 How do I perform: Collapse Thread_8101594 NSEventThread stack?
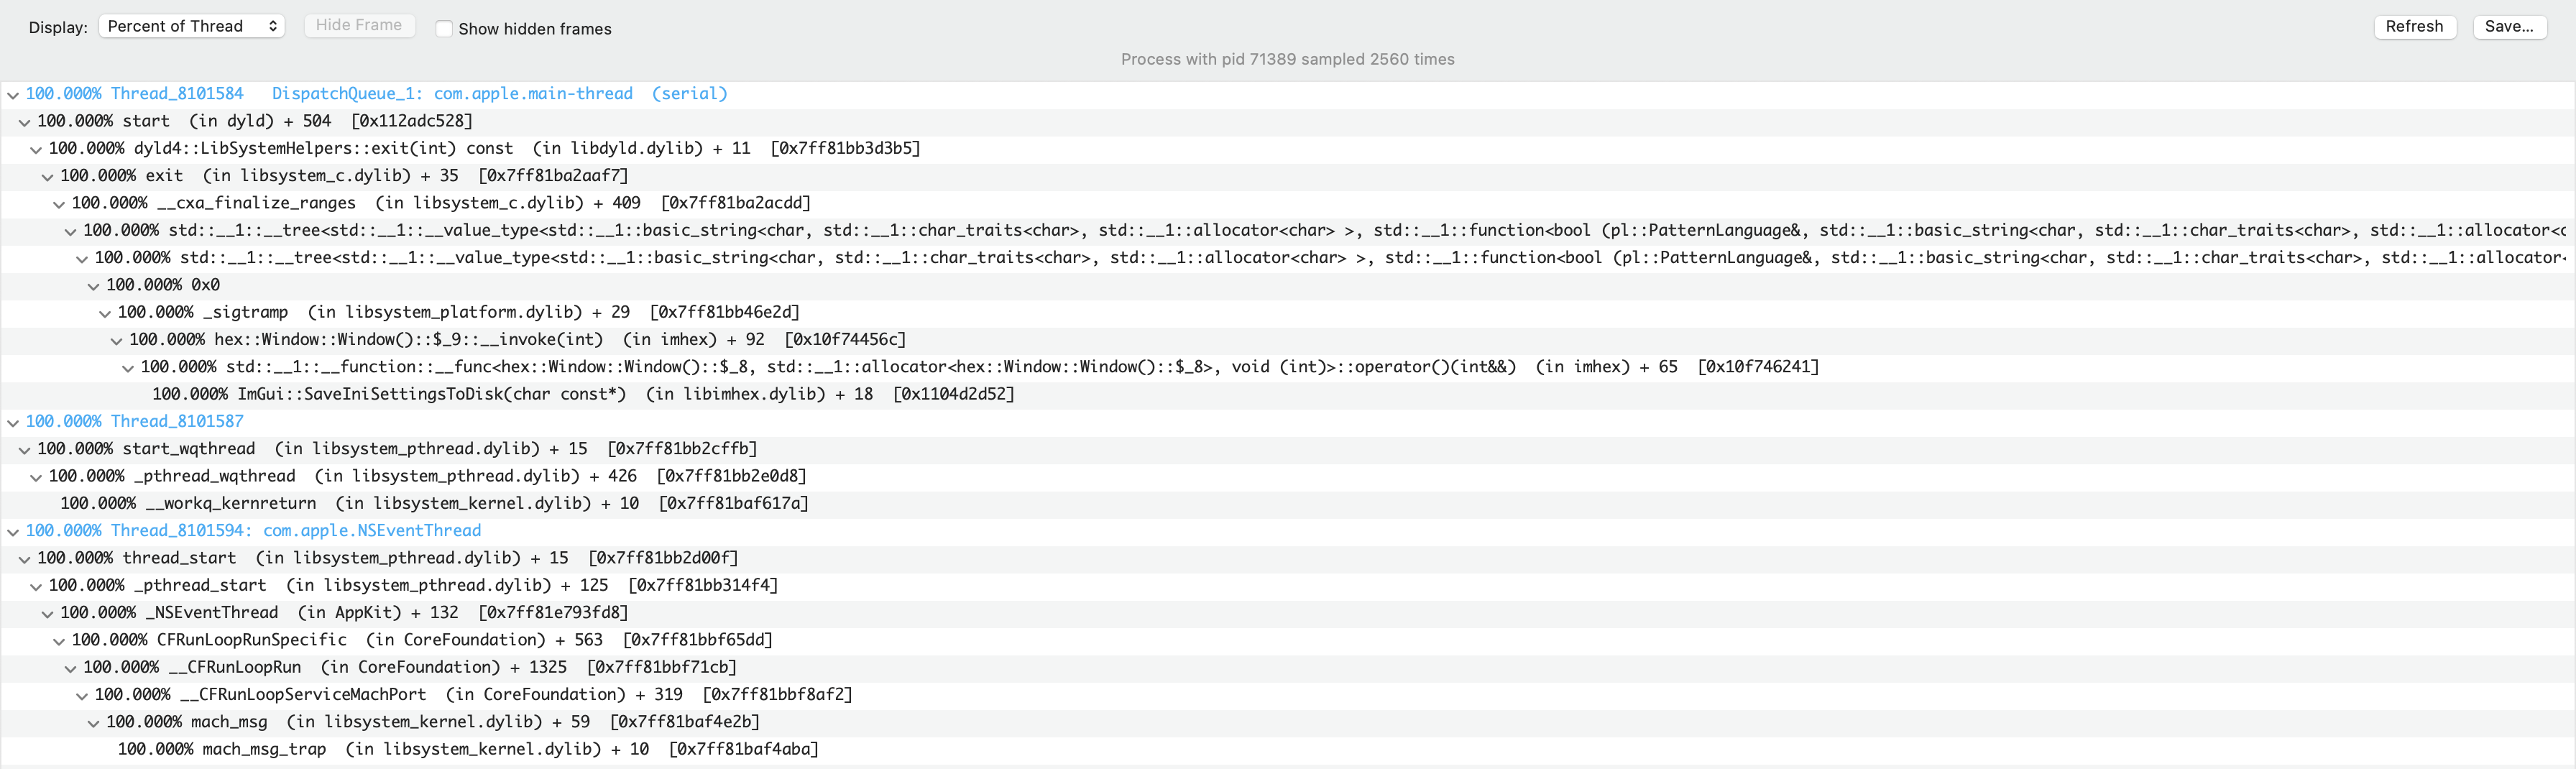13,530
